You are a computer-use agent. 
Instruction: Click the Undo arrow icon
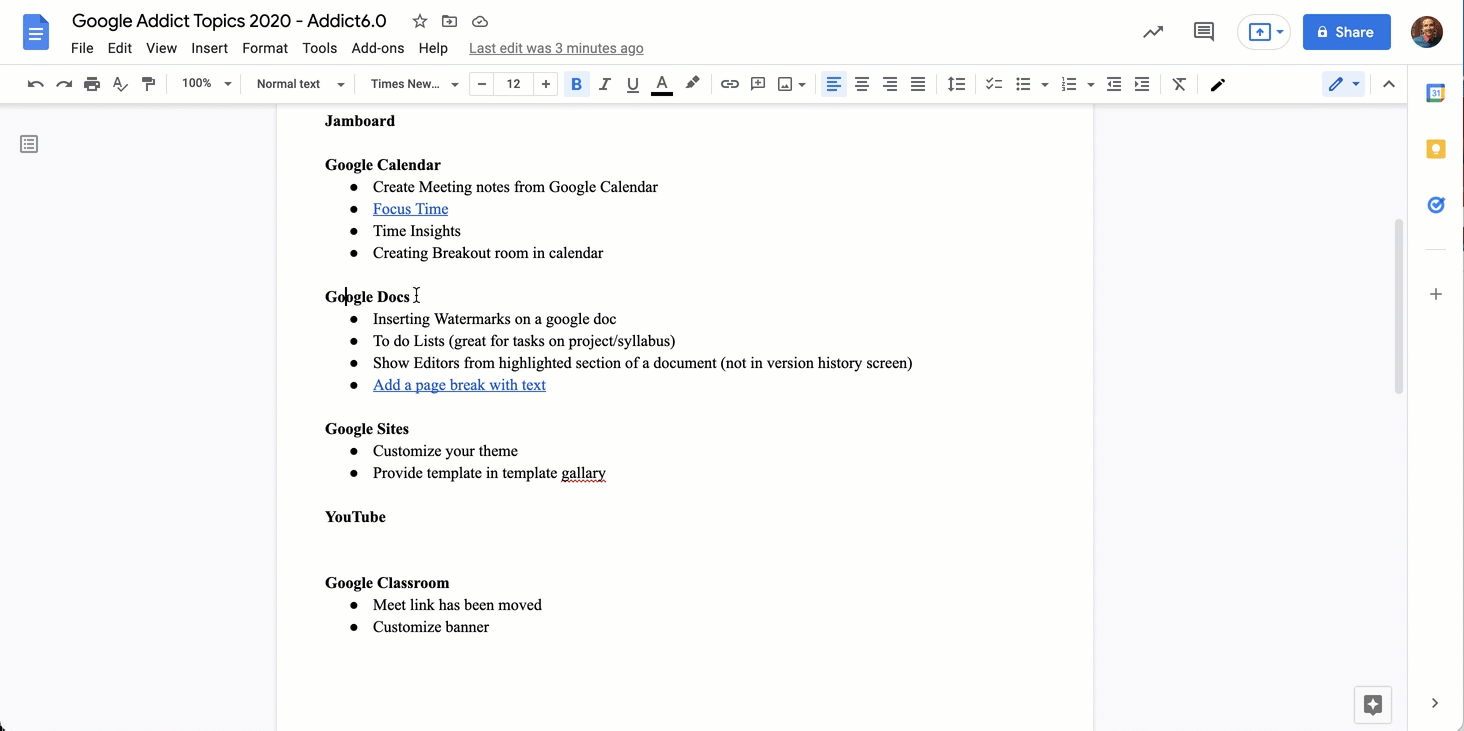36,84
